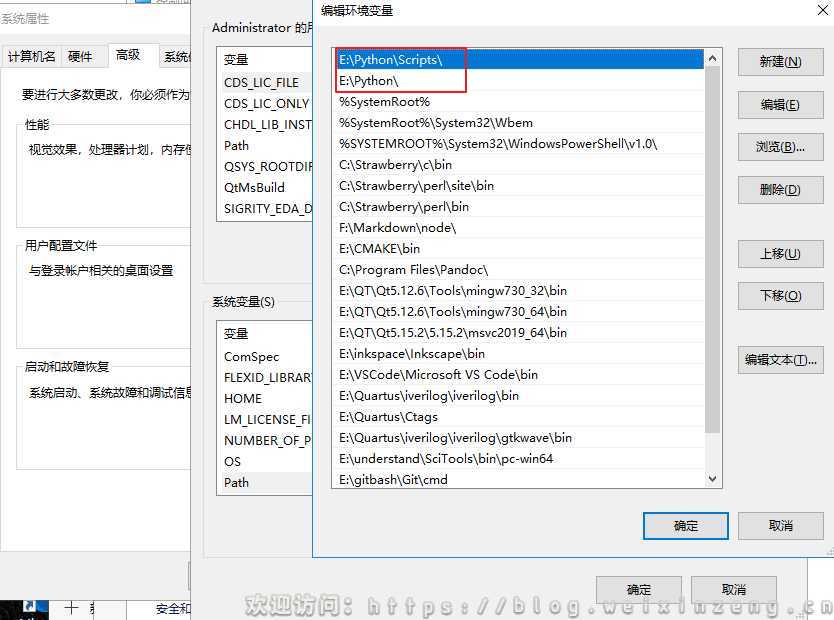This screenshot has height=620, width=834.
Task: Select the gtkwave\bin path entry
Action: click(x=519, y=438)
